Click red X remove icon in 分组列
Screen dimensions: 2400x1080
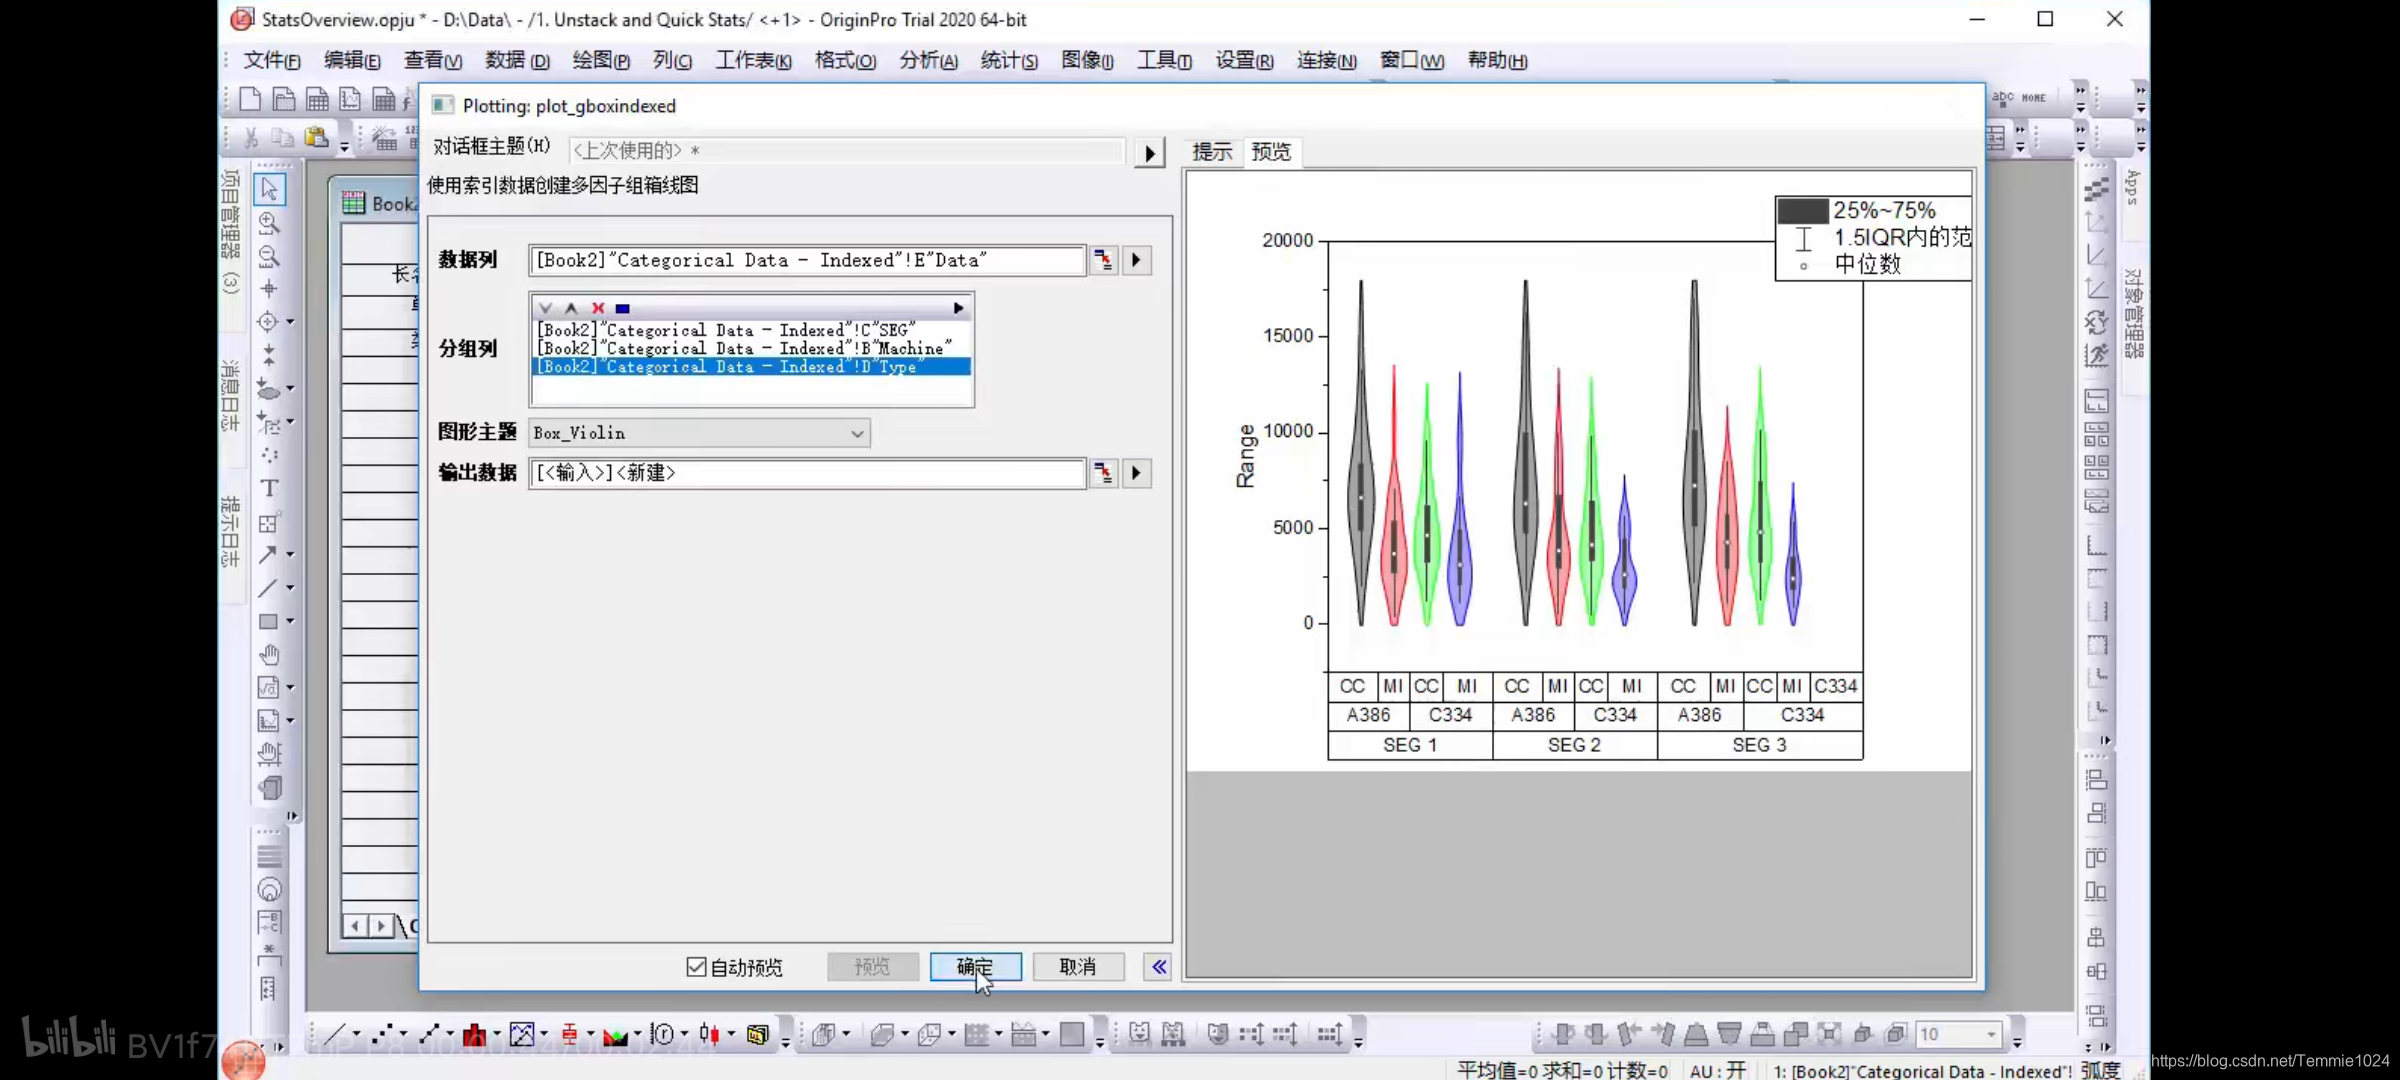point(598,308)
